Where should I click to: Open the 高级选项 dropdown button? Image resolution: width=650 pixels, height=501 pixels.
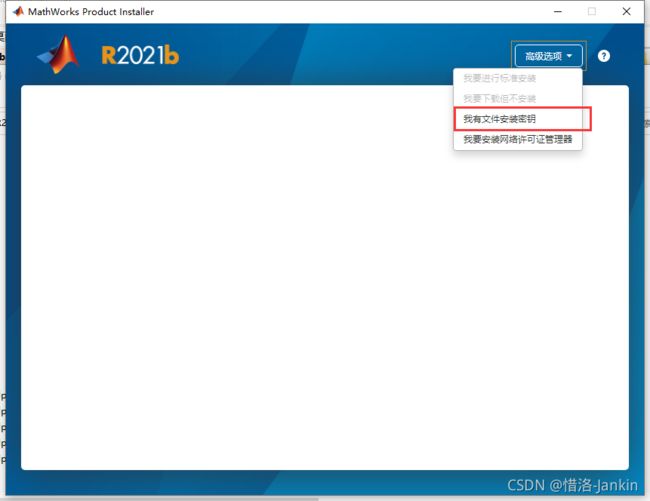[548, 56]
